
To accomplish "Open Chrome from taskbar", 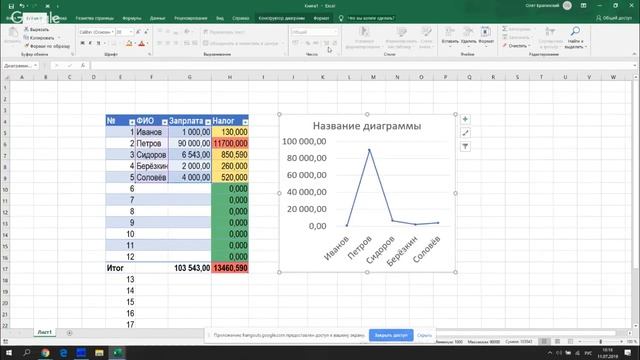I will click(x=45, y=353).
